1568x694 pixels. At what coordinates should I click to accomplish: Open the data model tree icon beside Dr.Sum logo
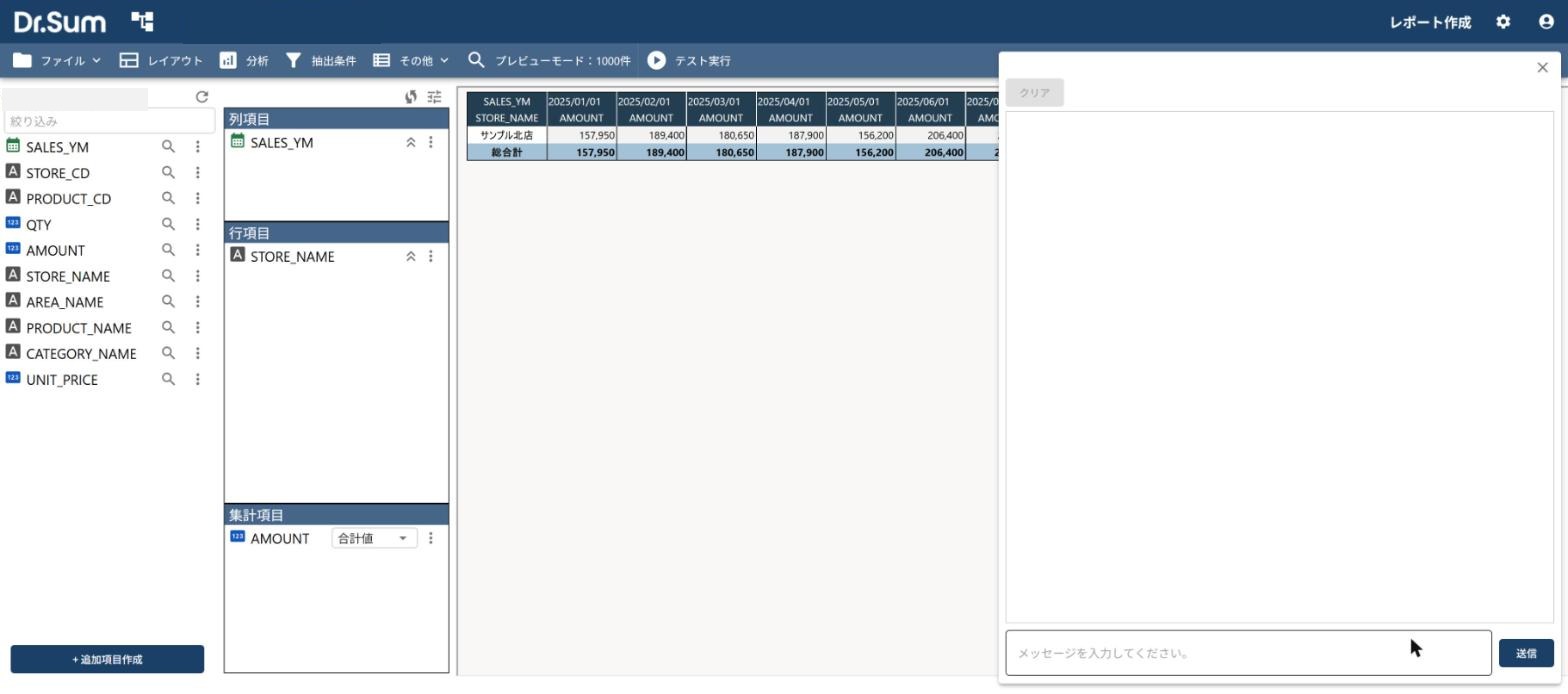point(142,21)
